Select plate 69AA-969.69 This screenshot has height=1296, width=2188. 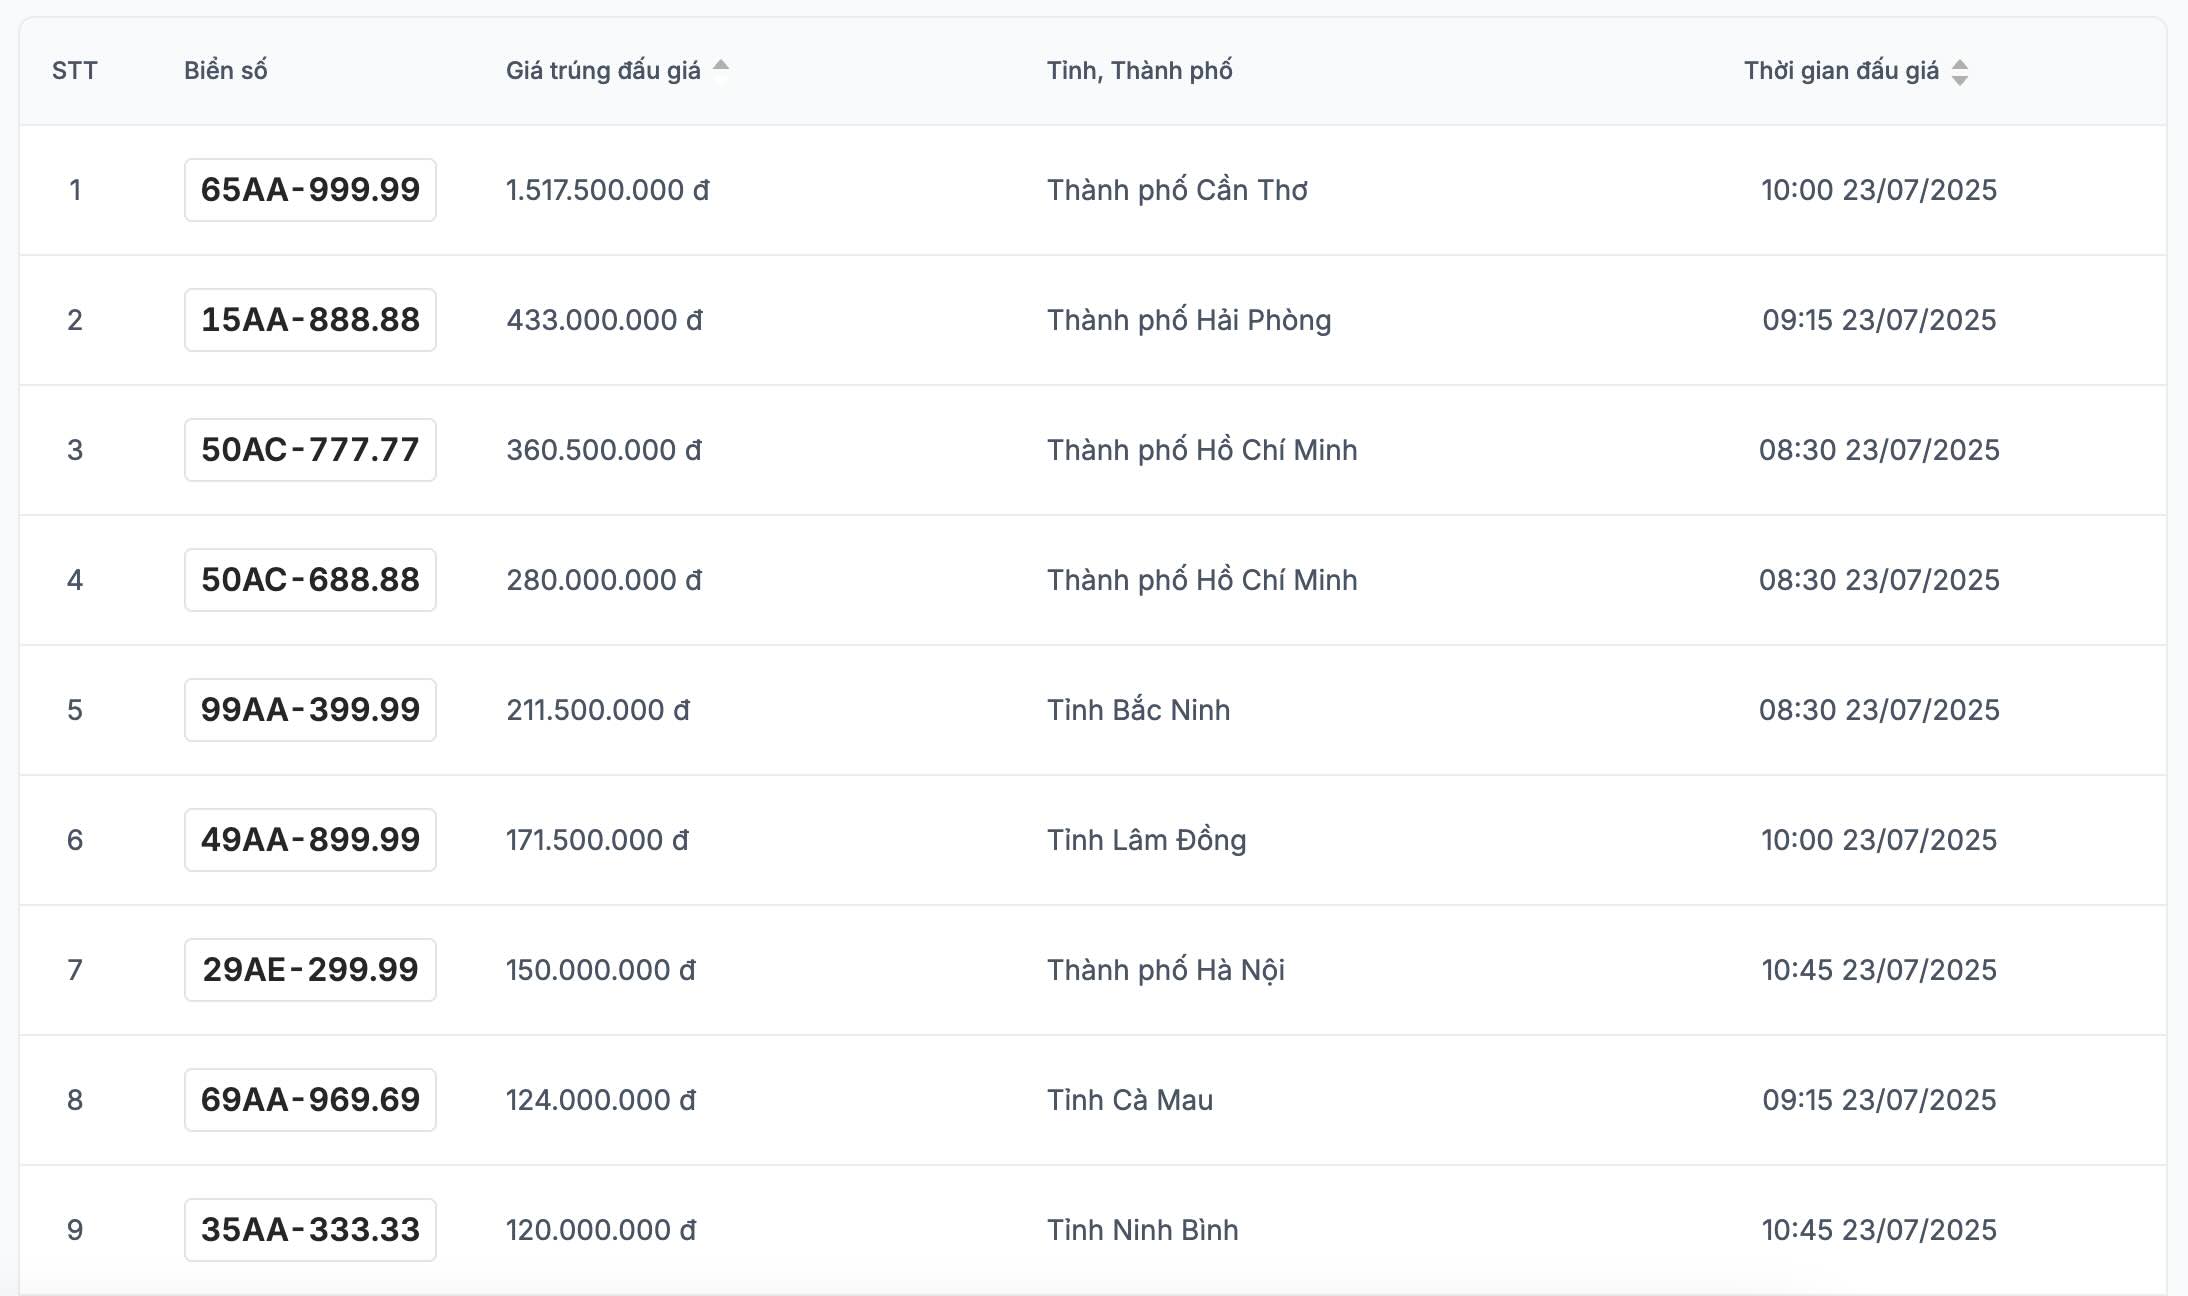pyautogui.click(x=310, y=1100)
